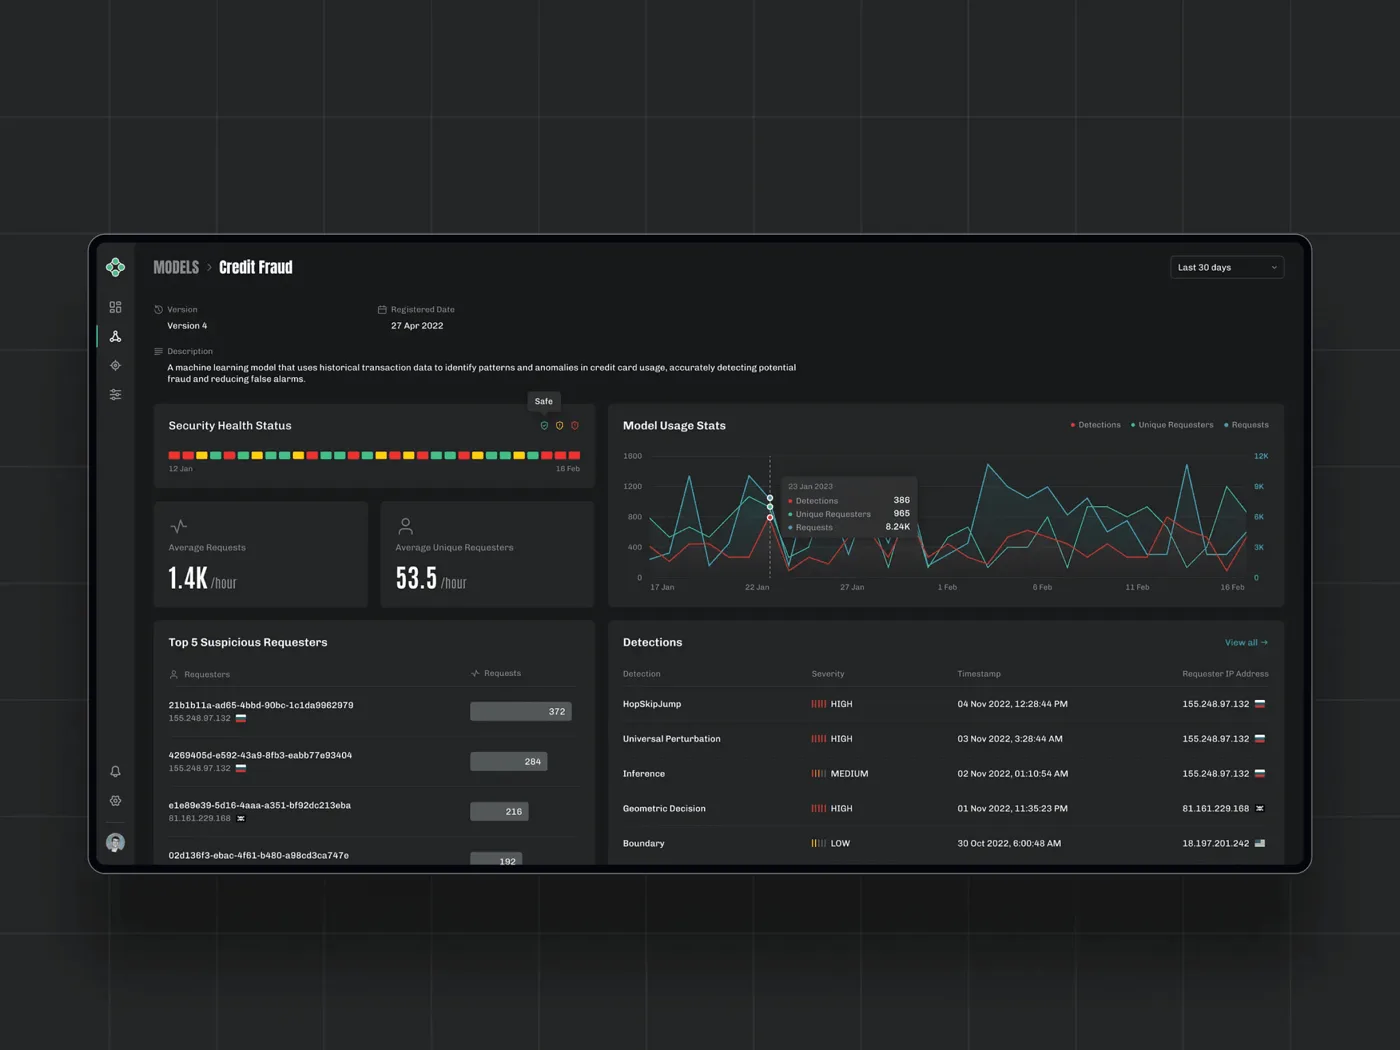
Task: Click the Description lines icon
Action: click(158, 351)
